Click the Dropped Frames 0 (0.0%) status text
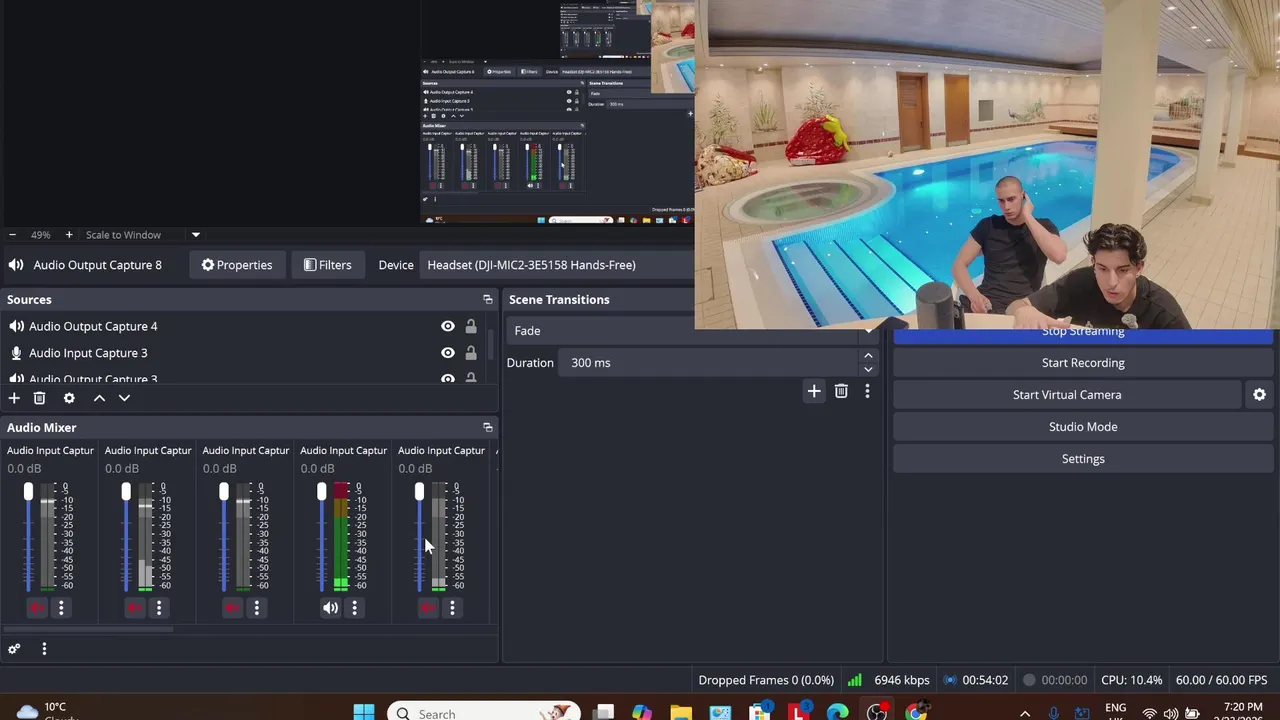Viewport: 1280px width, 720px height. 766,680
